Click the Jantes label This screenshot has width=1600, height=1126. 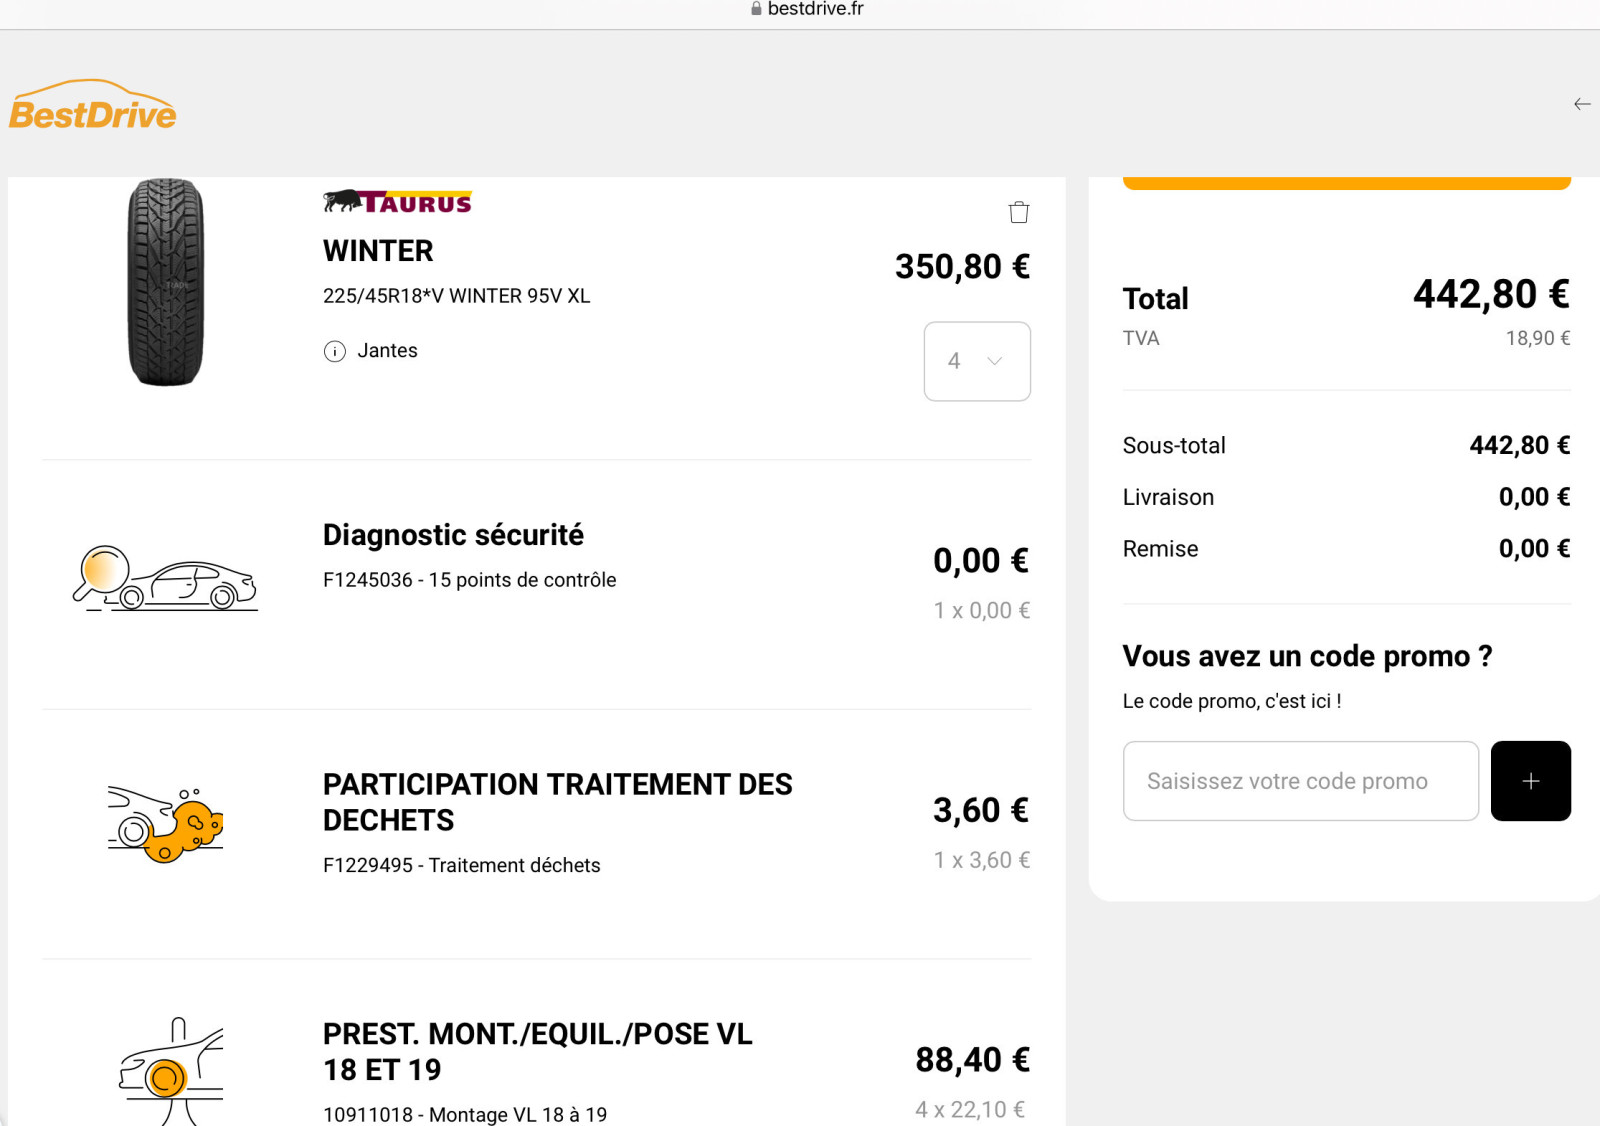pos(387,351)
